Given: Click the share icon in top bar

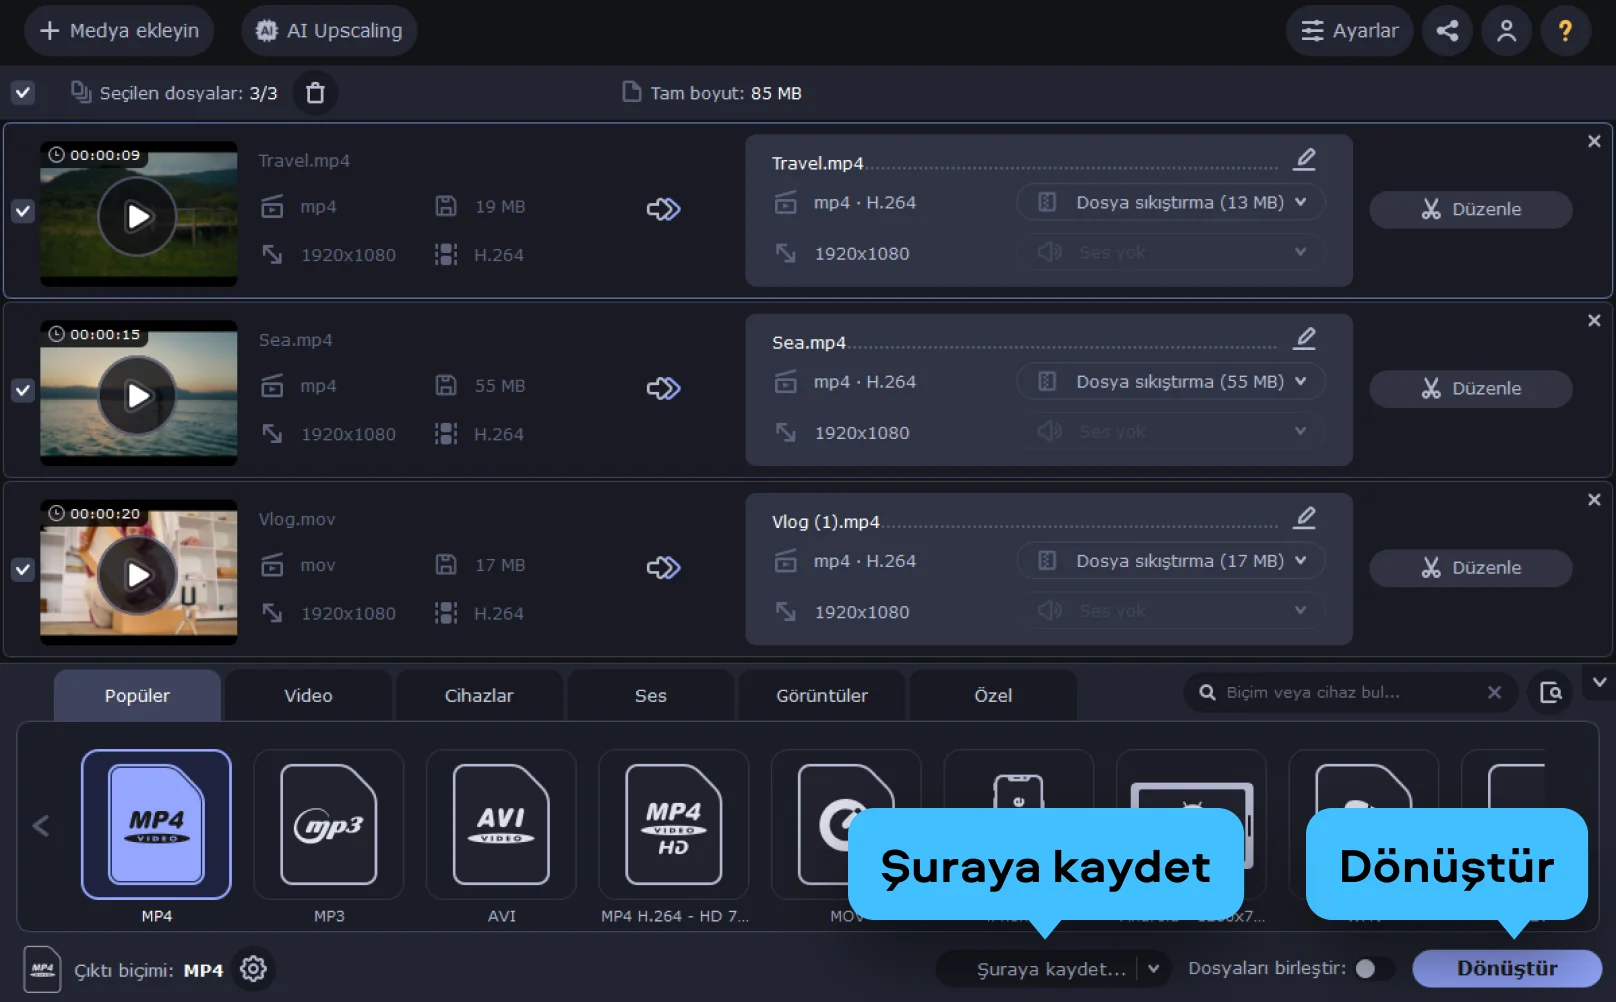Looking at the screenshot, I should click(x=1447, y=31).
